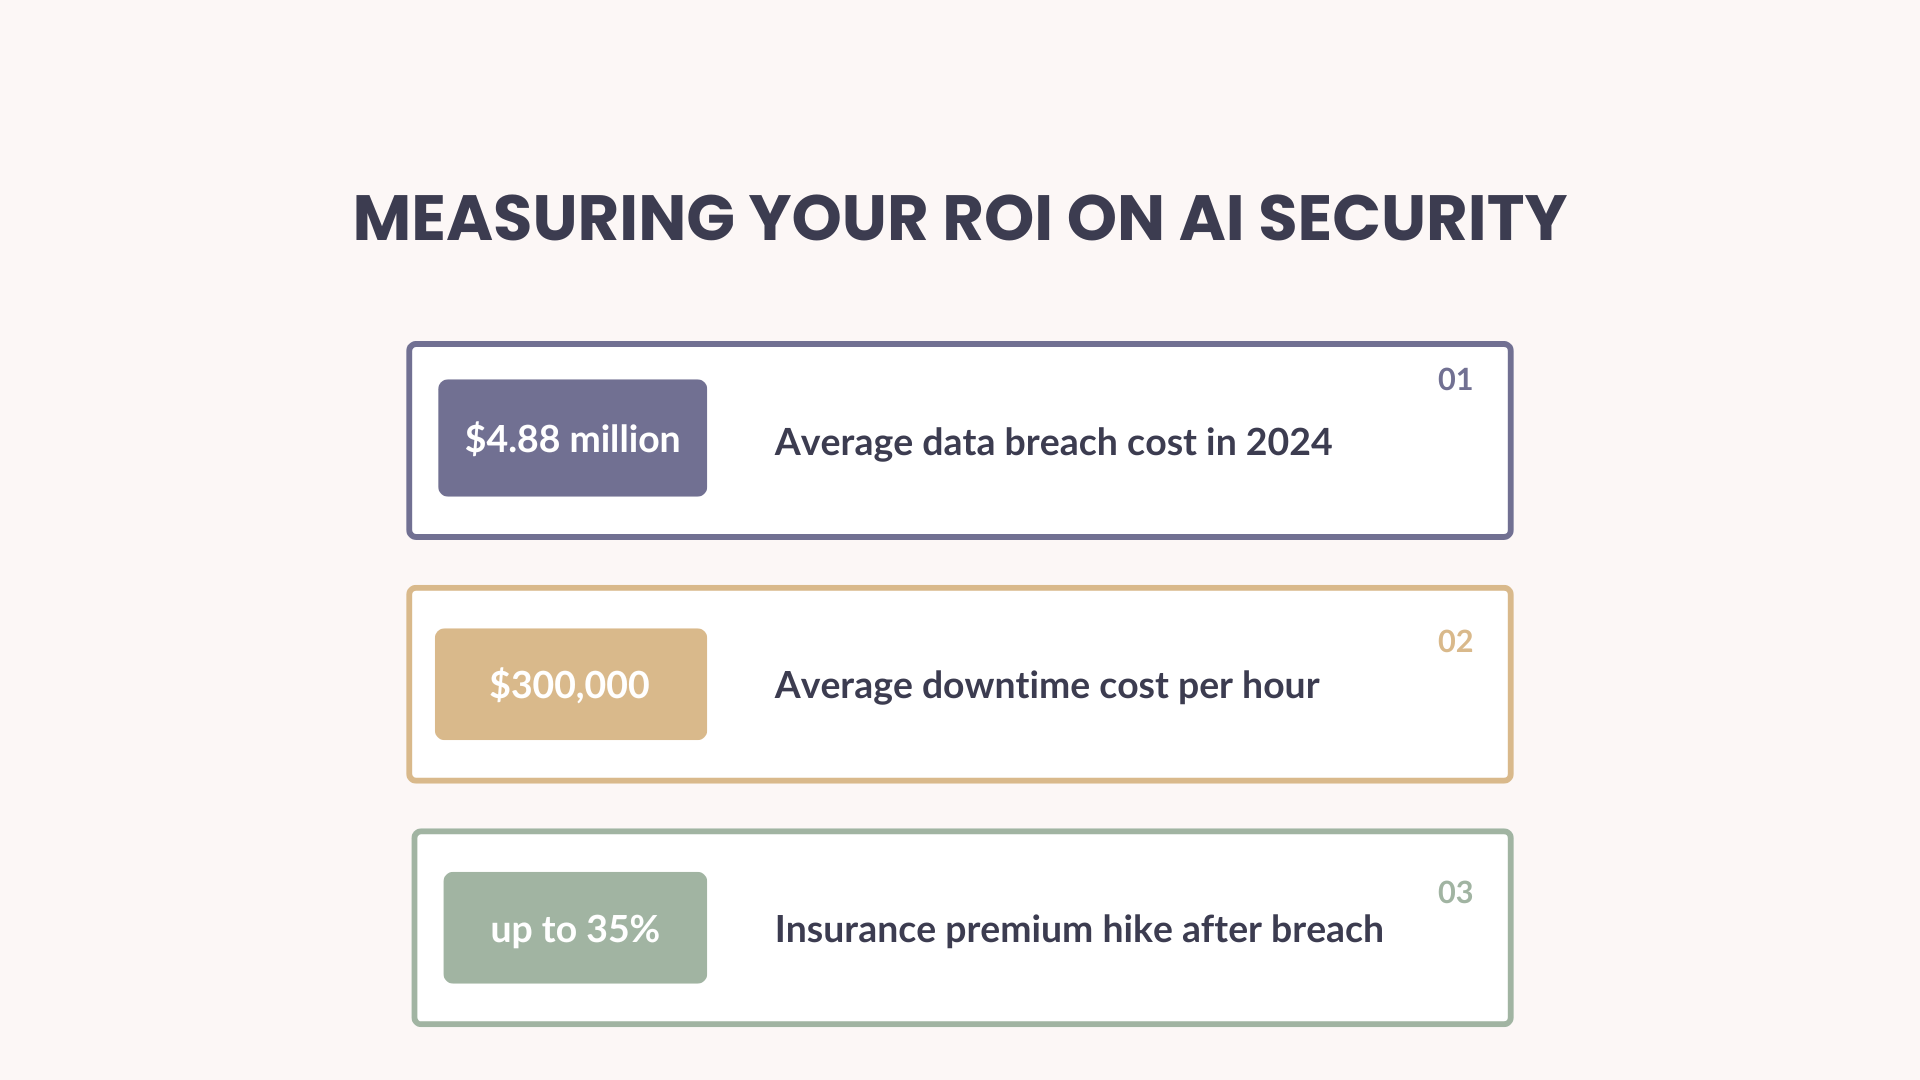Select the "35%" figure in green badge
The height and width of the screenshot is (1080, 1920).
click(x=623, y=929)
